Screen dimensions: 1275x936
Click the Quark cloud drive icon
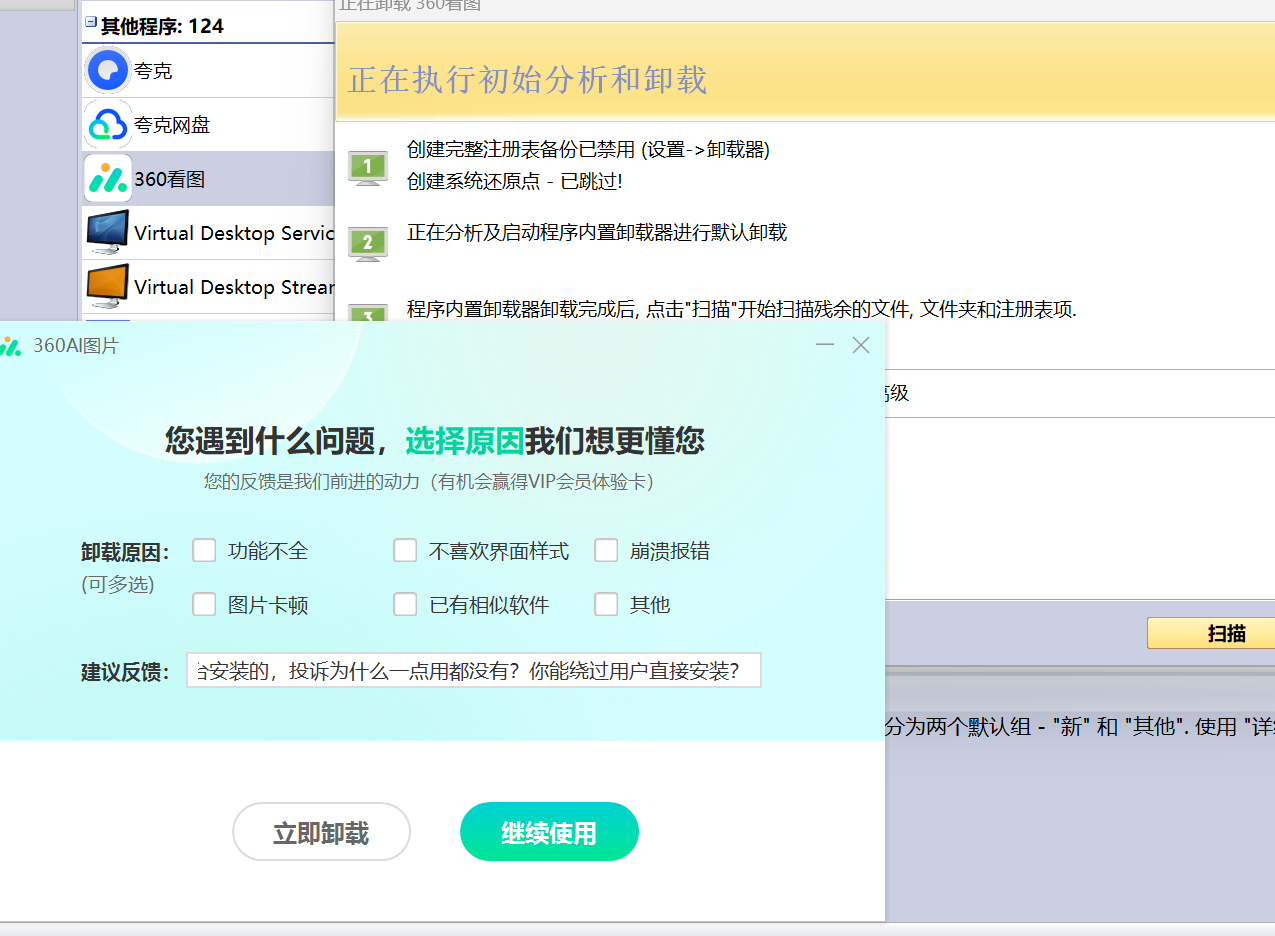click(108, 125)
